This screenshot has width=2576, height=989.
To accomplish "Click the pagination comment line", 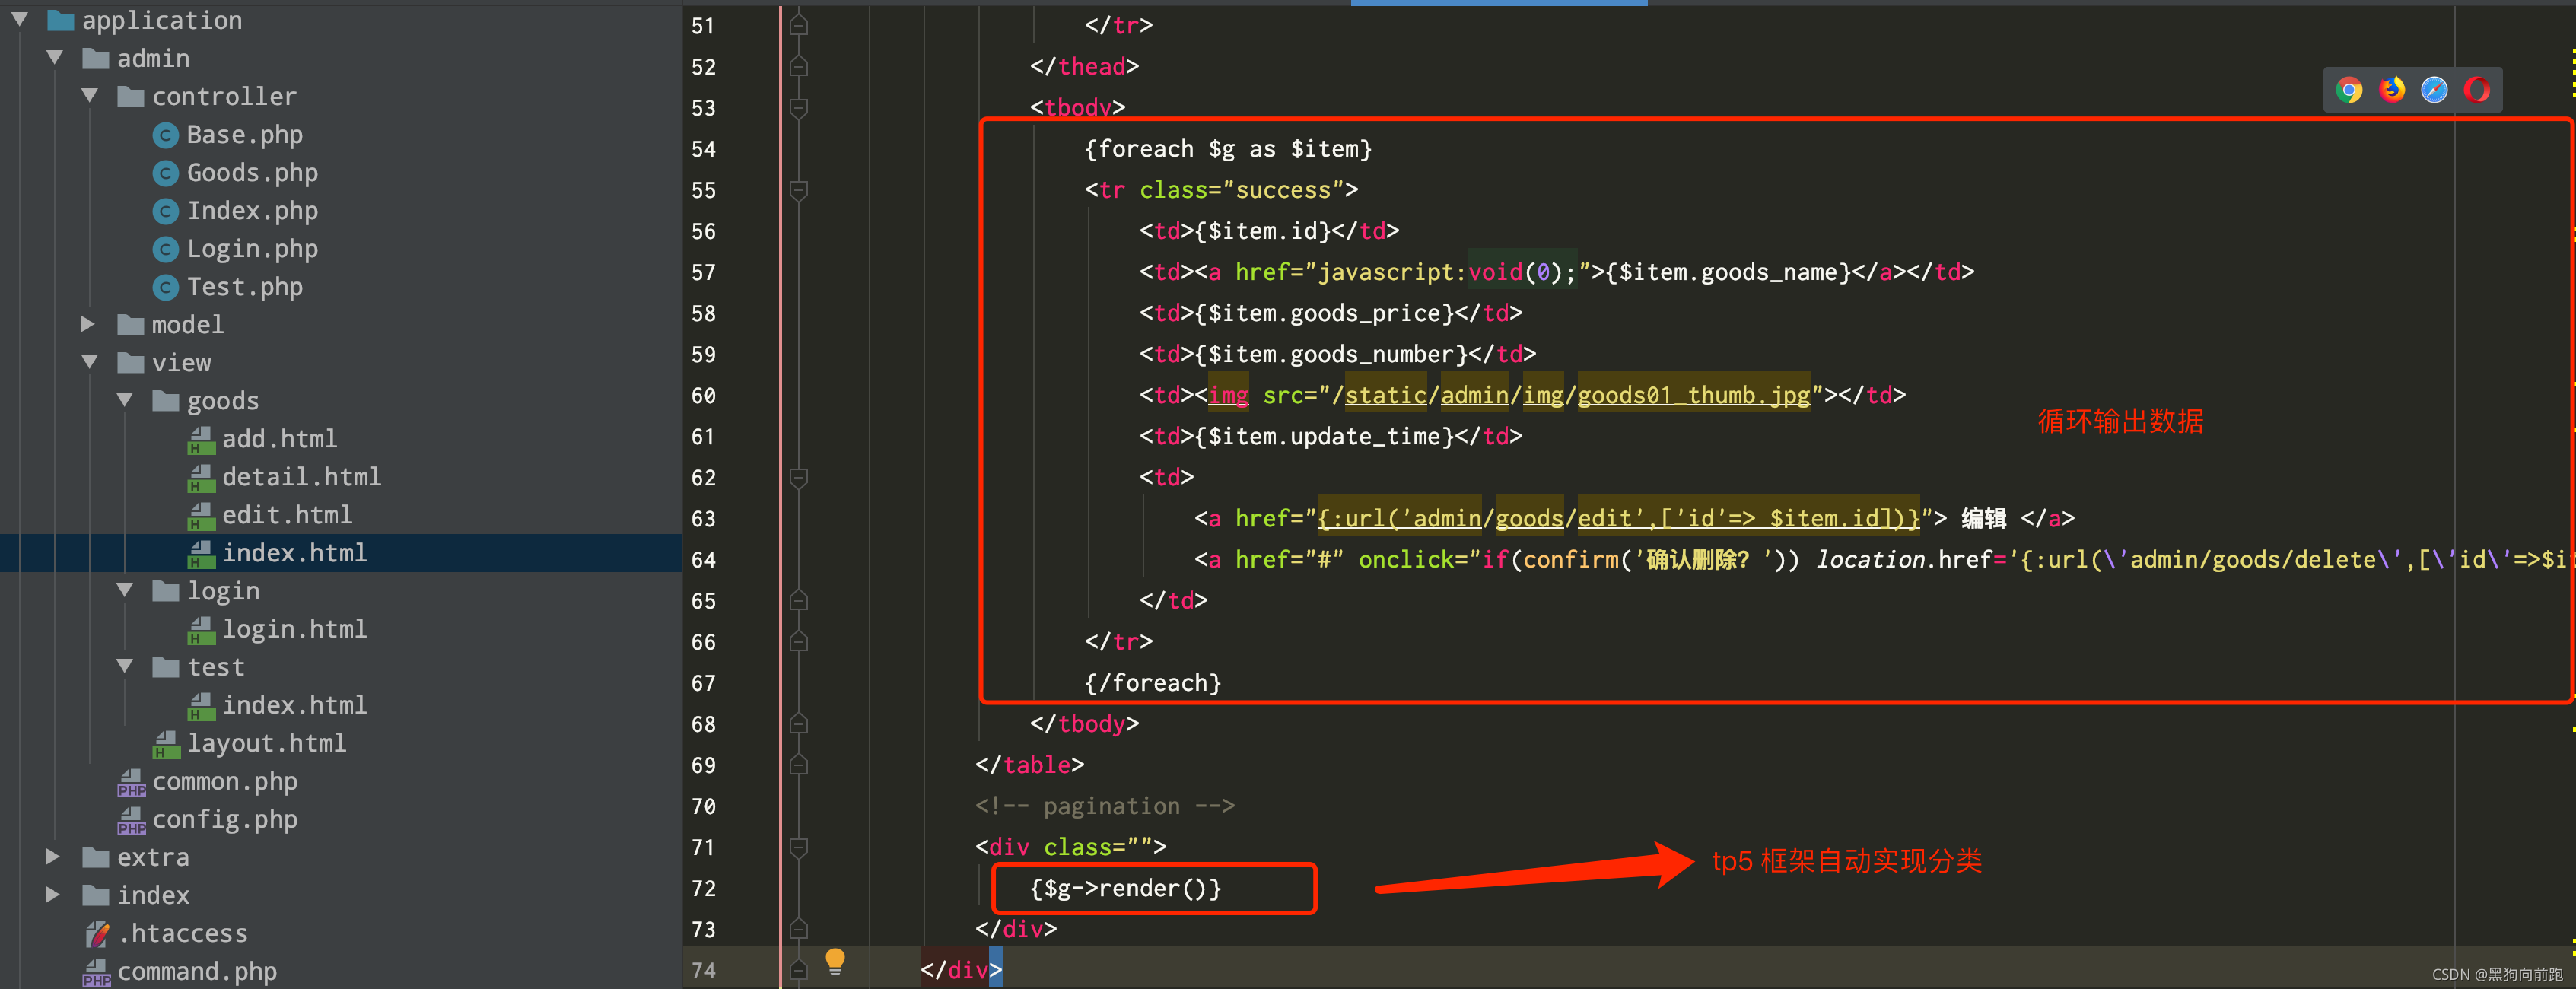I will coord(1105,806).
